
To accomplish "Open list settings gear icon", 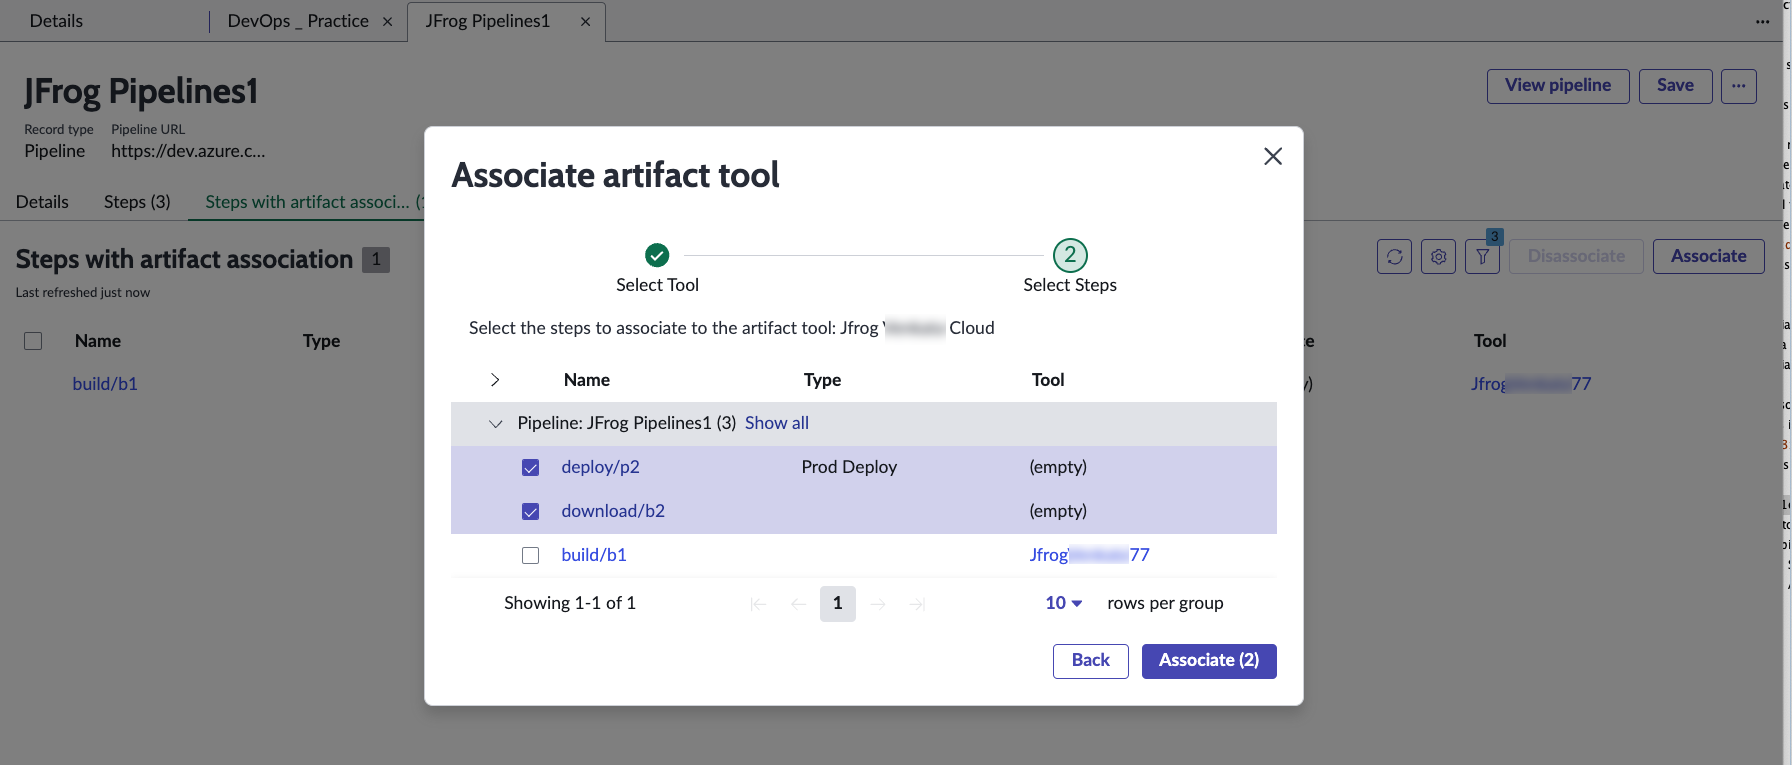I will coord(1438,257).
